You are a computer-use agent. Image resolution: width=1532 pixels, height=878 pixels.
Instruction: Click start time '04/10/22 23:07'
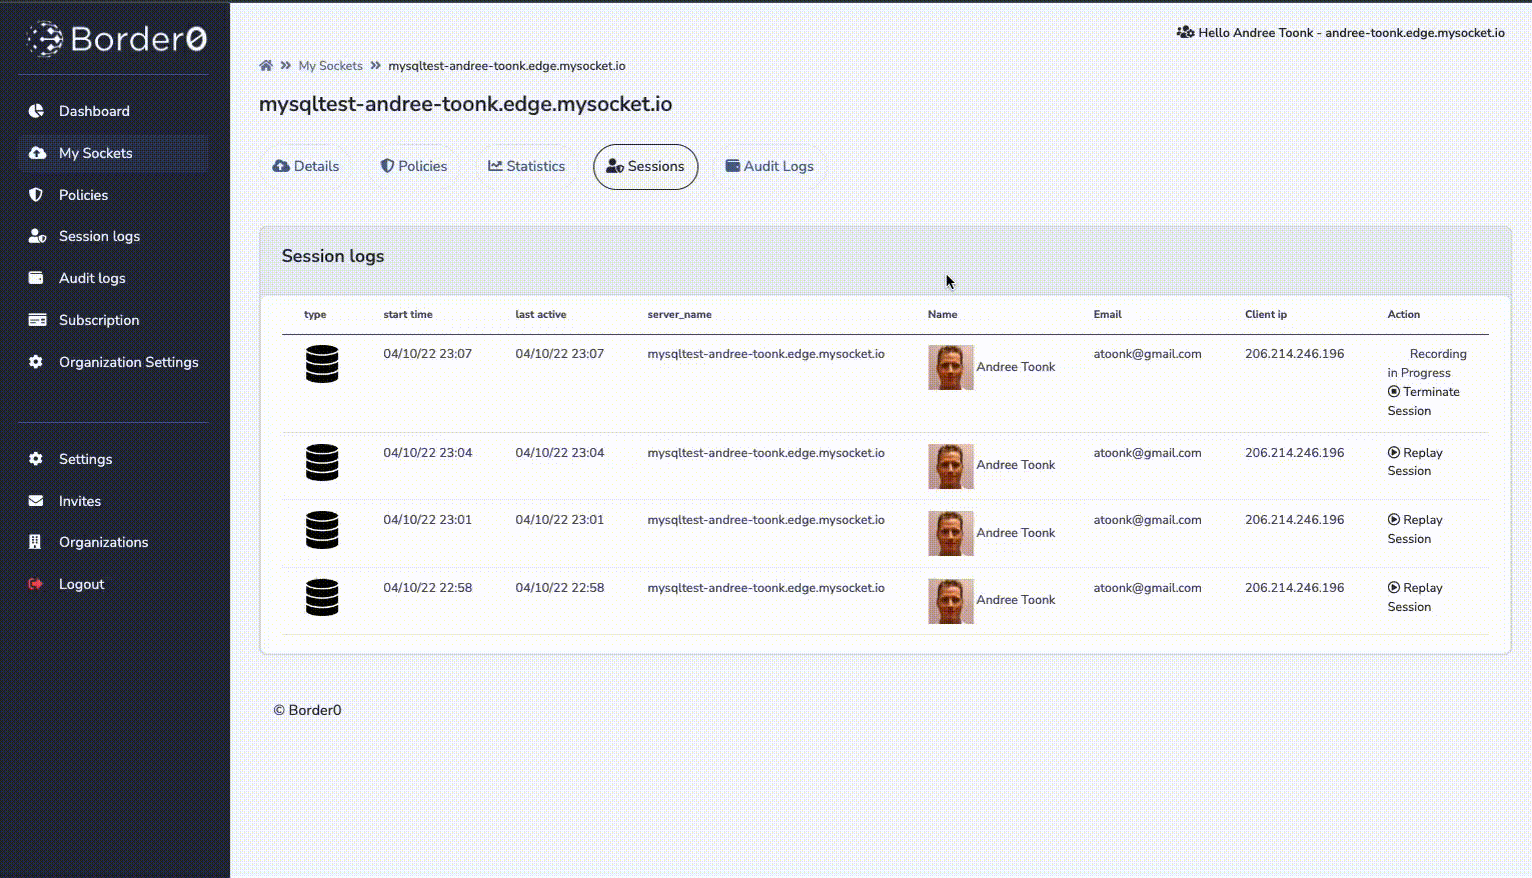point(428,354)
